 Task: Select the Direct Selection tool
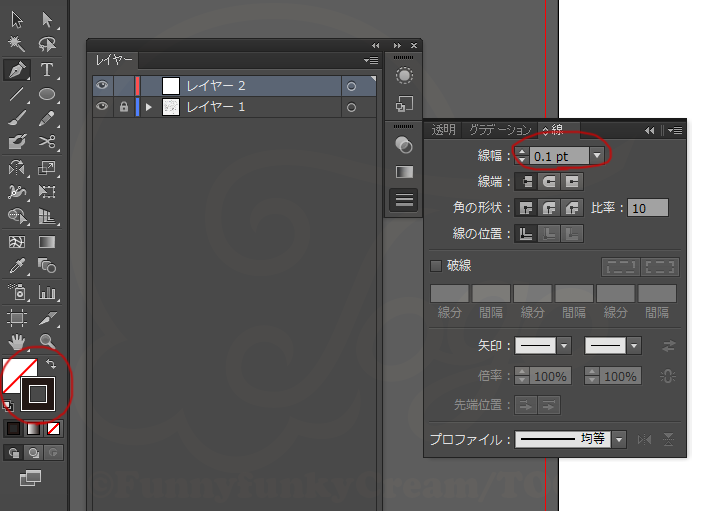47,20
